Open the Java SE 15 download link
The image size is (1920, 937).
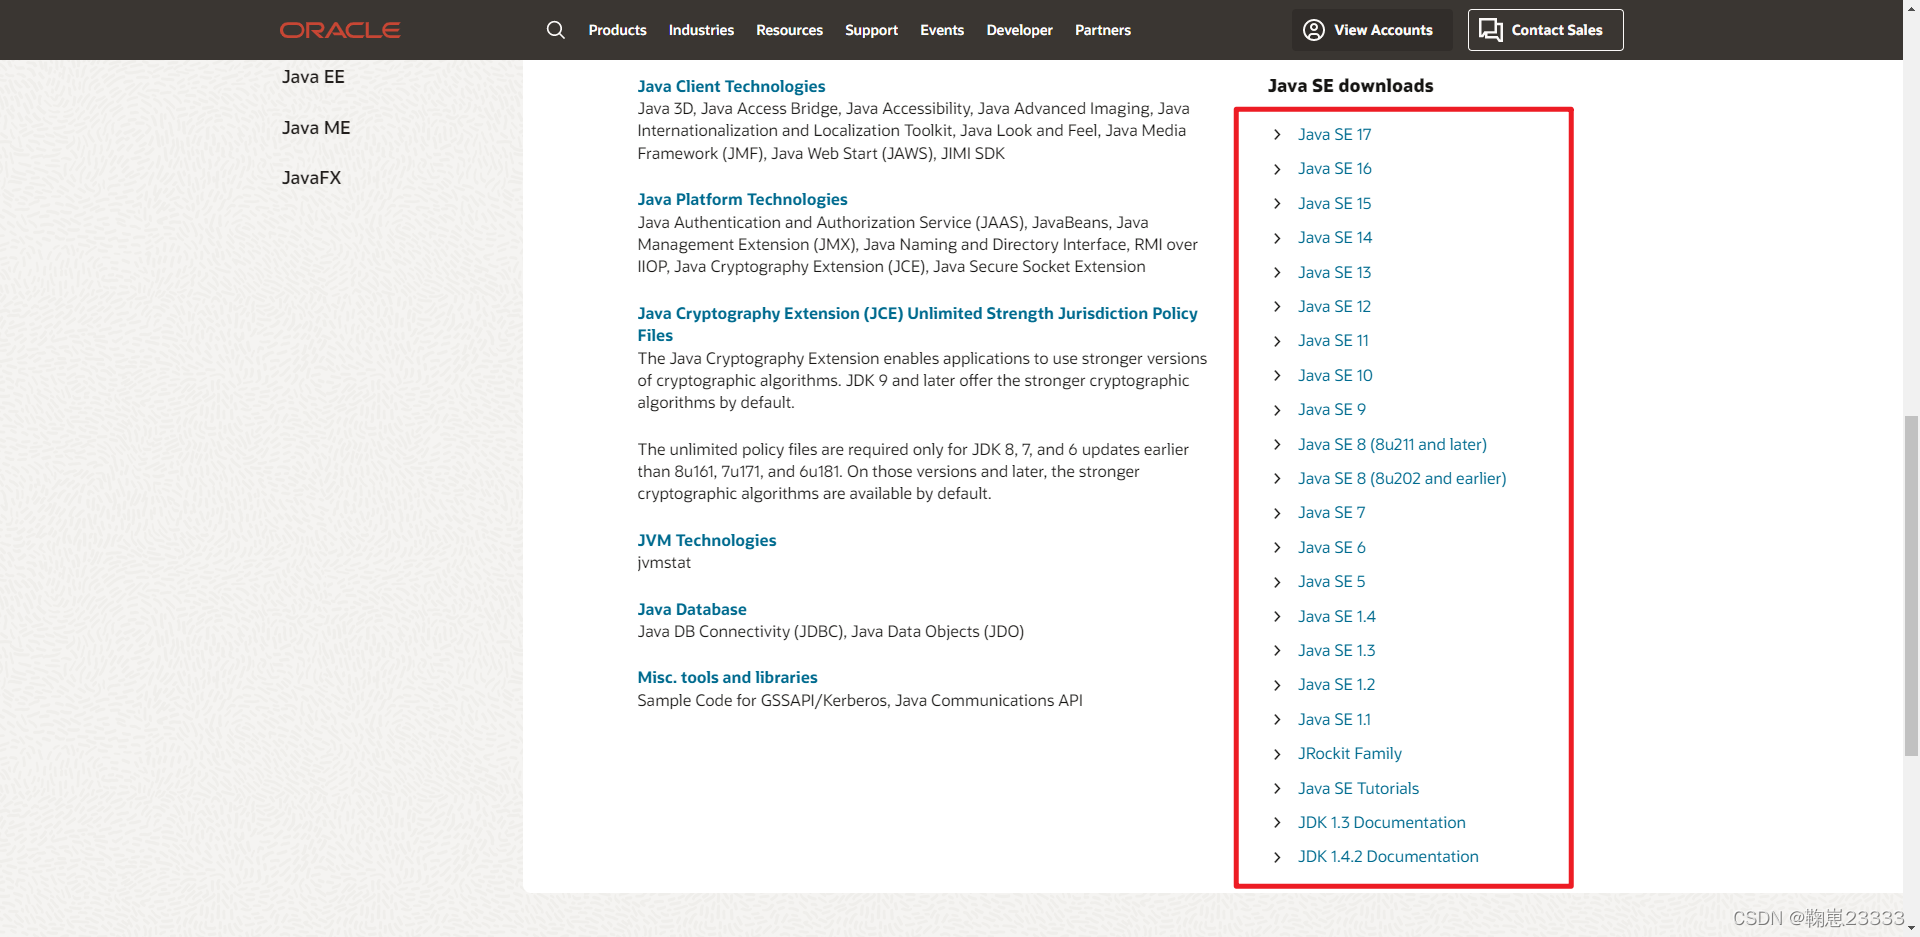pos(1334,203)
